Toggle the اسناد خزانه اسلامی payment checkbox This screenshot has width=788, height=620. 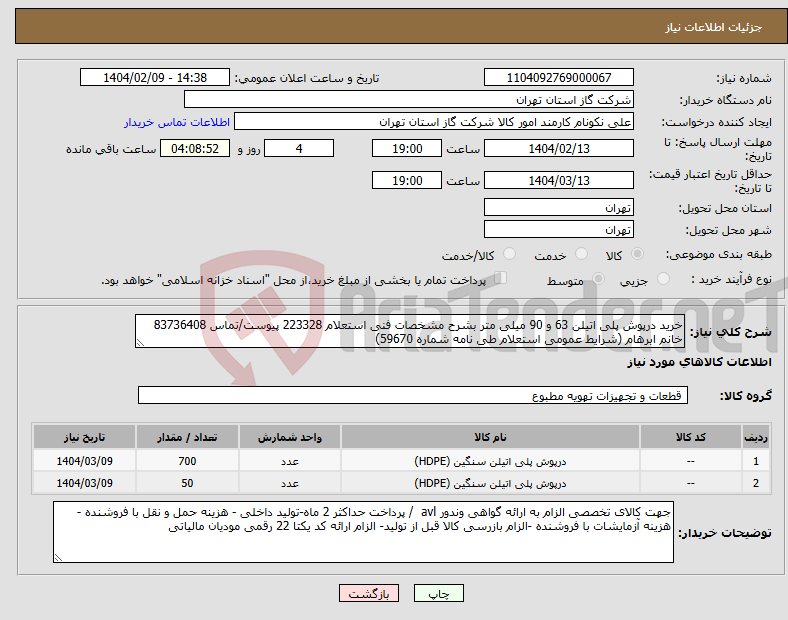501,278
